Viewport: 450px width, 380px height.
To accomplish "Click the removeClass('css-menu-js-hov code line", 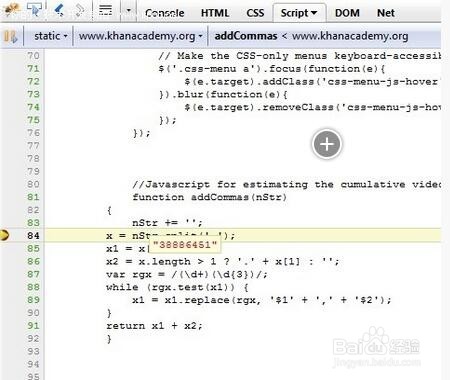I will point(312,107).
